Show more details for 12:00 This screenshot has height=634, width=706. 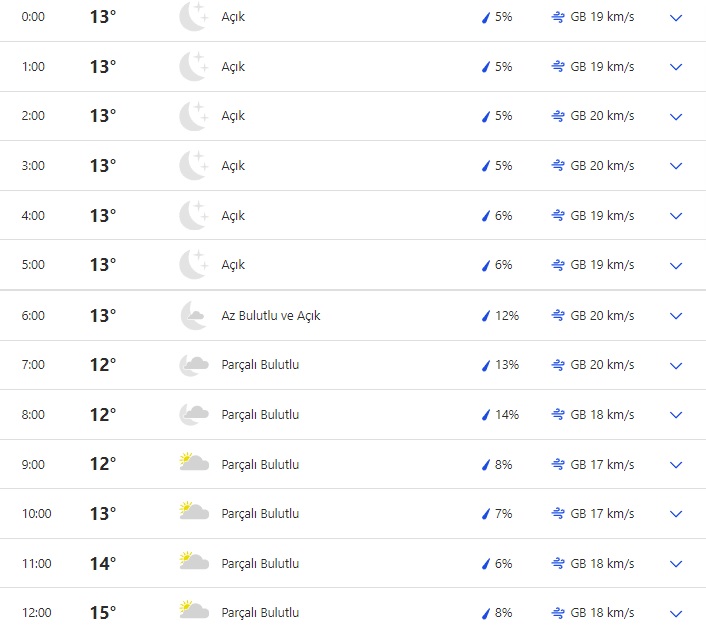676,613
